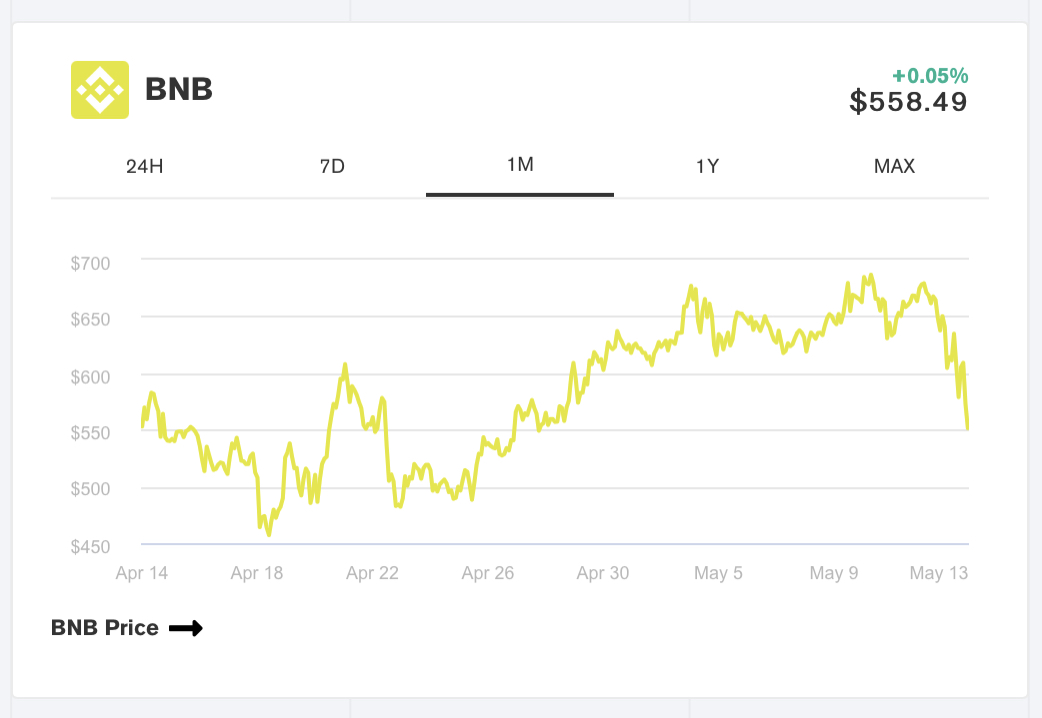Click the BNB coin name heading
This screenshot has width=1042, height=718.
(x=179, y=89)
